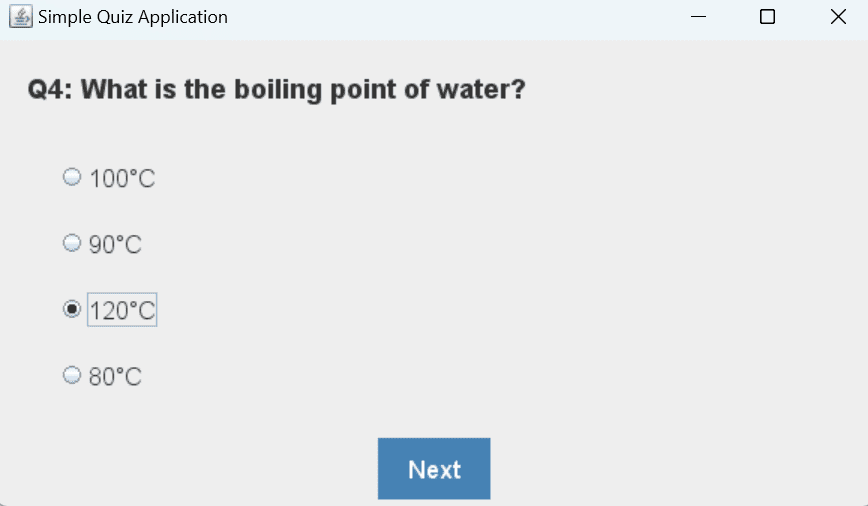The width and height of the screenshot is (868, 506).
Task: Click the boiling point question text
Action: click(276, 90)
